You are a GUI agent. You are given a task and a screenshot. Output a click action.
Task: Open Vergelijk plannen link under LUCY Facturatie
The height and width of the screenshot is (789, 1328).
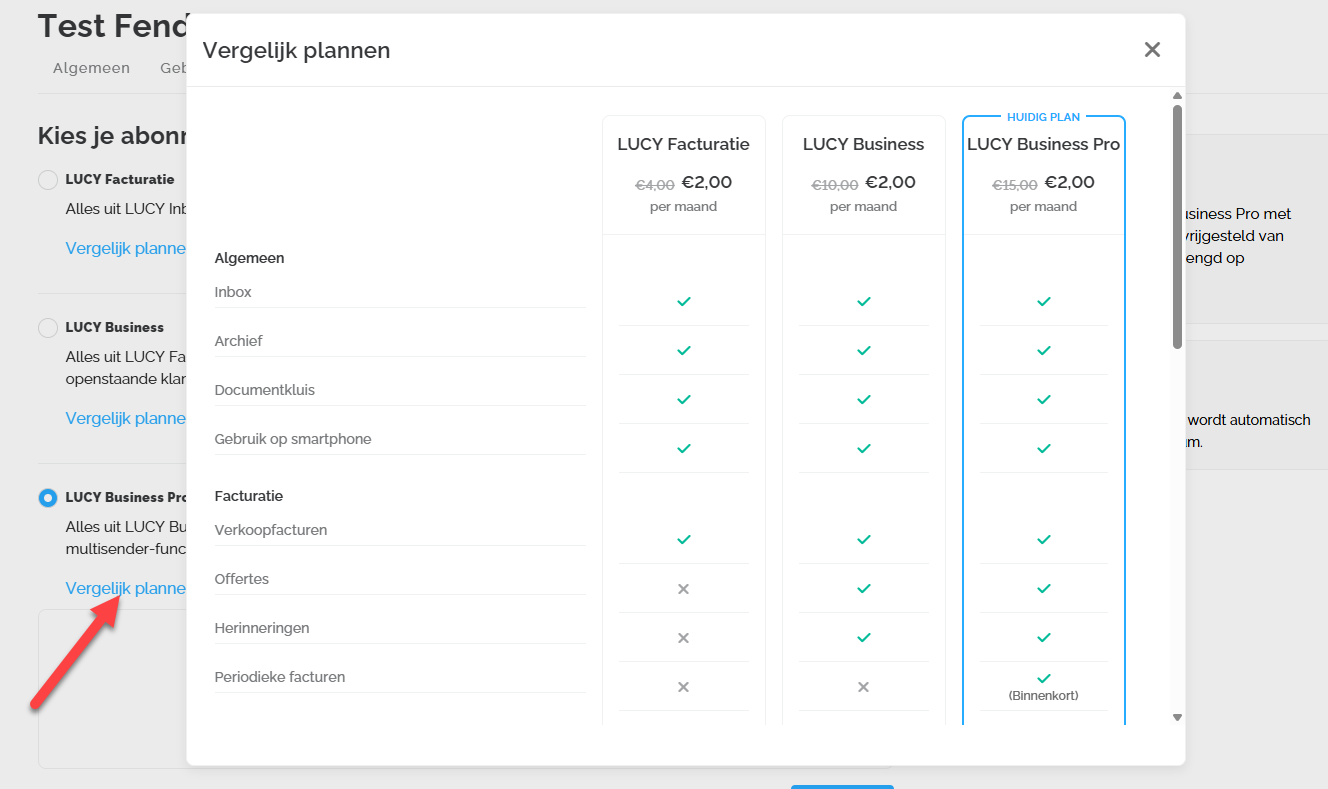126,248
